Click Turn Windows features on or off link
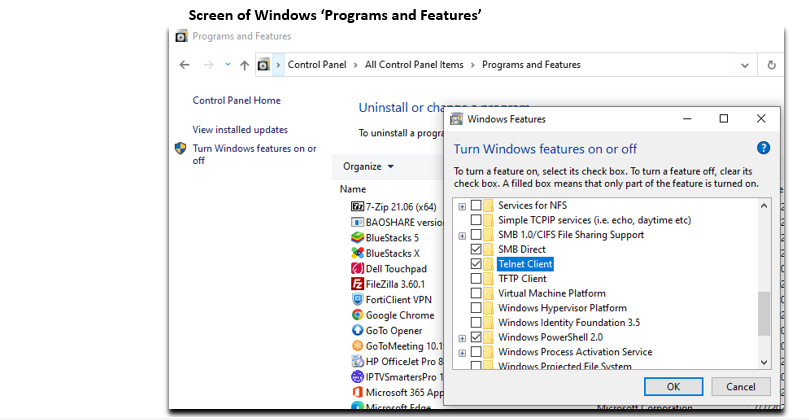 pyautogui.click(x=254, y=155)
